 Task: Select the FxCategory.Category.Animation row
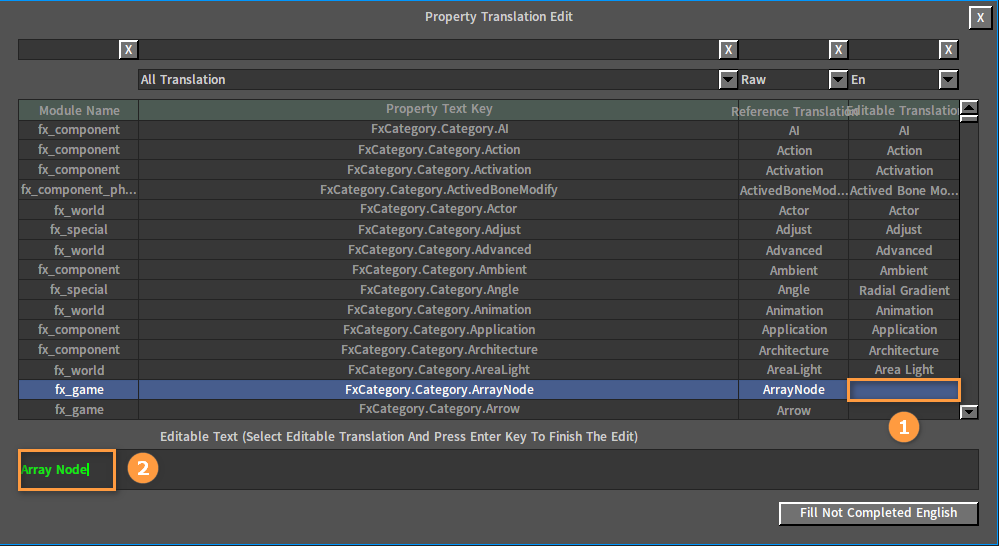pyautogui.click(x=439, y=310)
